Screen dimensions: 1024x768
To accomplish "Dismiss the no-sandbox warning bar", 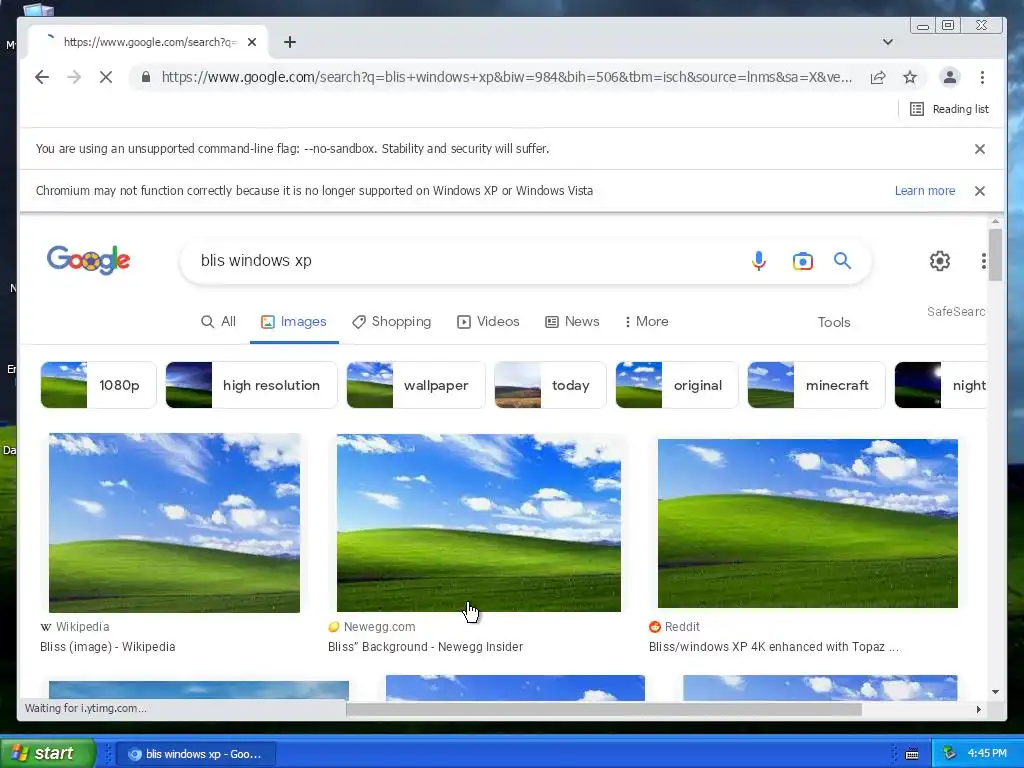I will click(x=980, y=149).
